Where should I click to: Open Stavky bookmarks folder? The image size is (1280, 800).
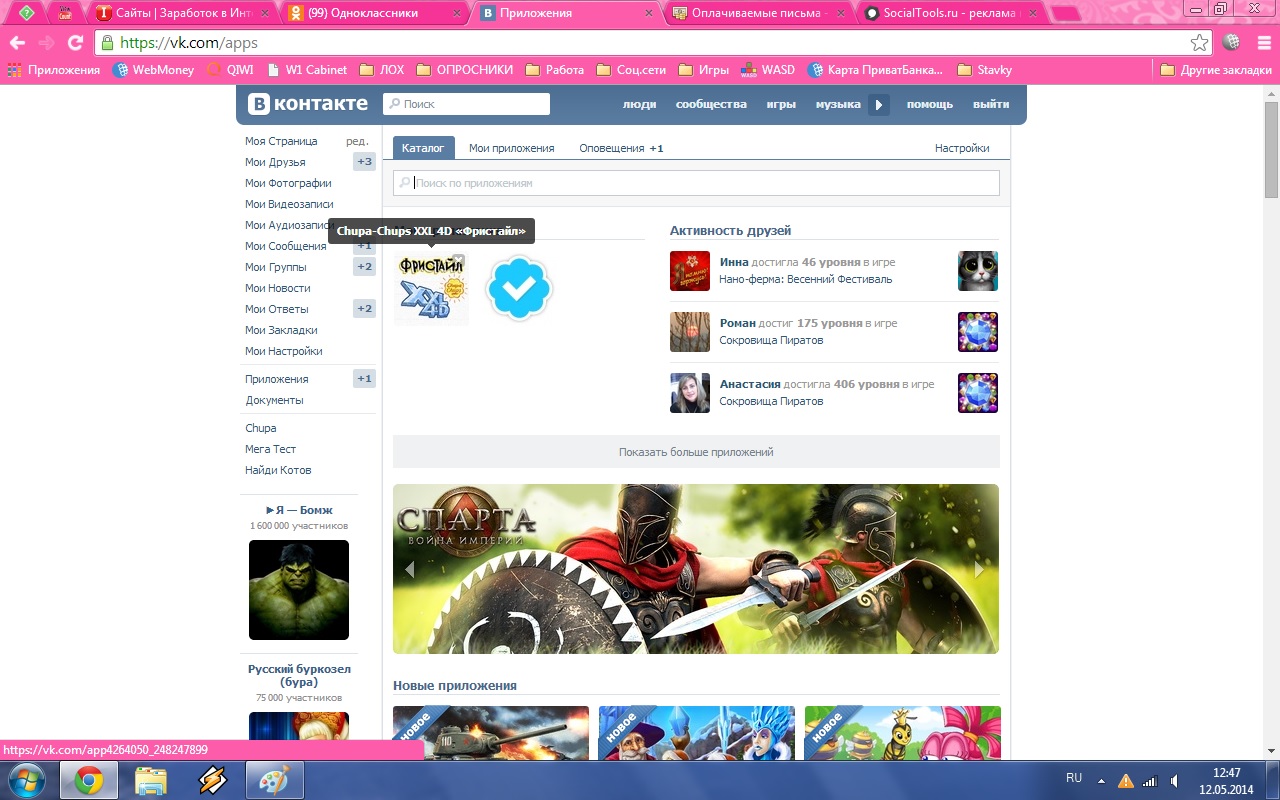[x=985, y=70]
